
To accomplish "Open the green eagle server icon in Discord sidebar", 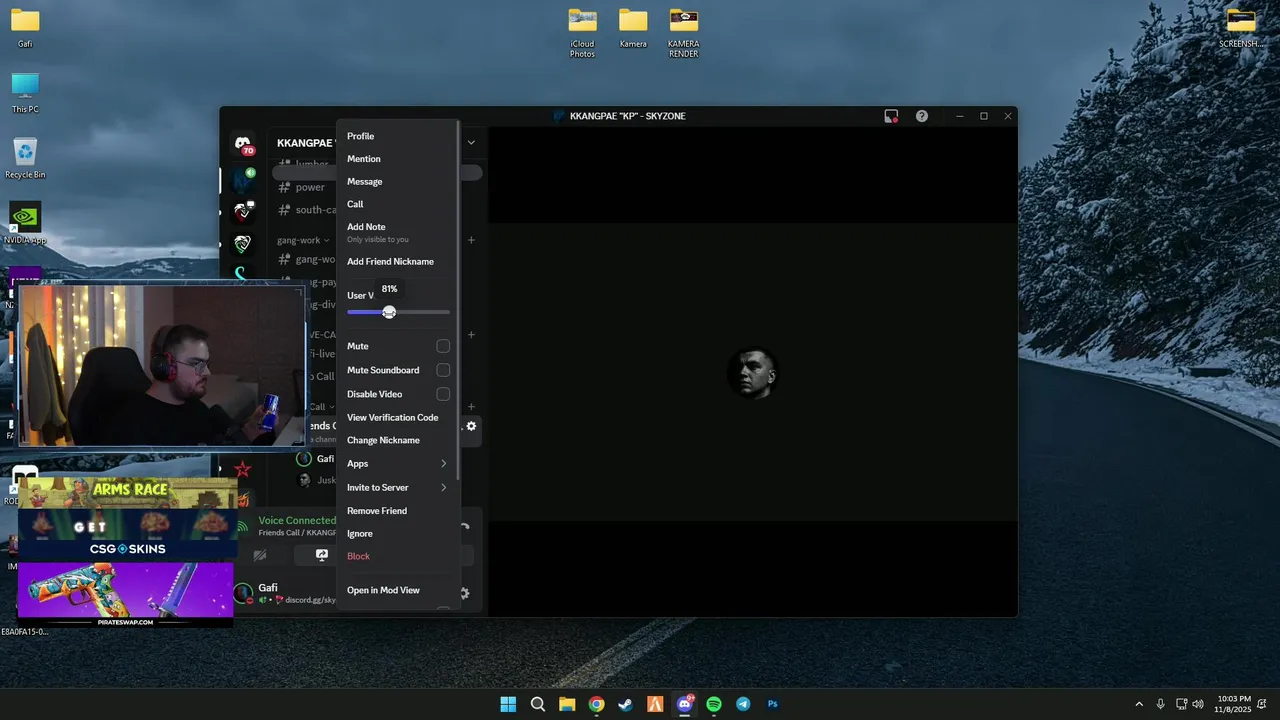I will pos(243,243).
